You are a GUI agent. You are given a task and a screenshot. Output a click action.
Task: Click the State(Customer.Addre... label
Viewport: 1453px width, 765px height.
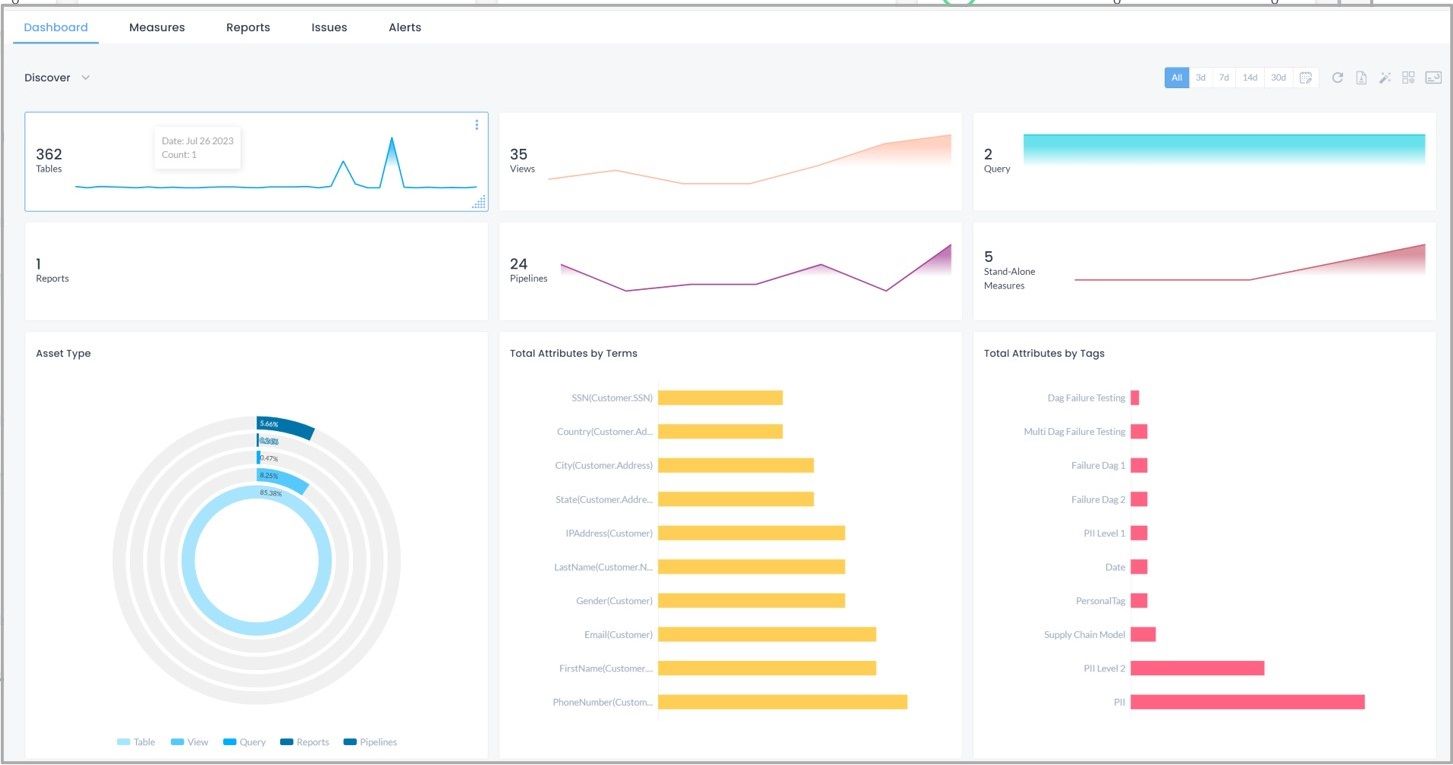coord(603,499)
